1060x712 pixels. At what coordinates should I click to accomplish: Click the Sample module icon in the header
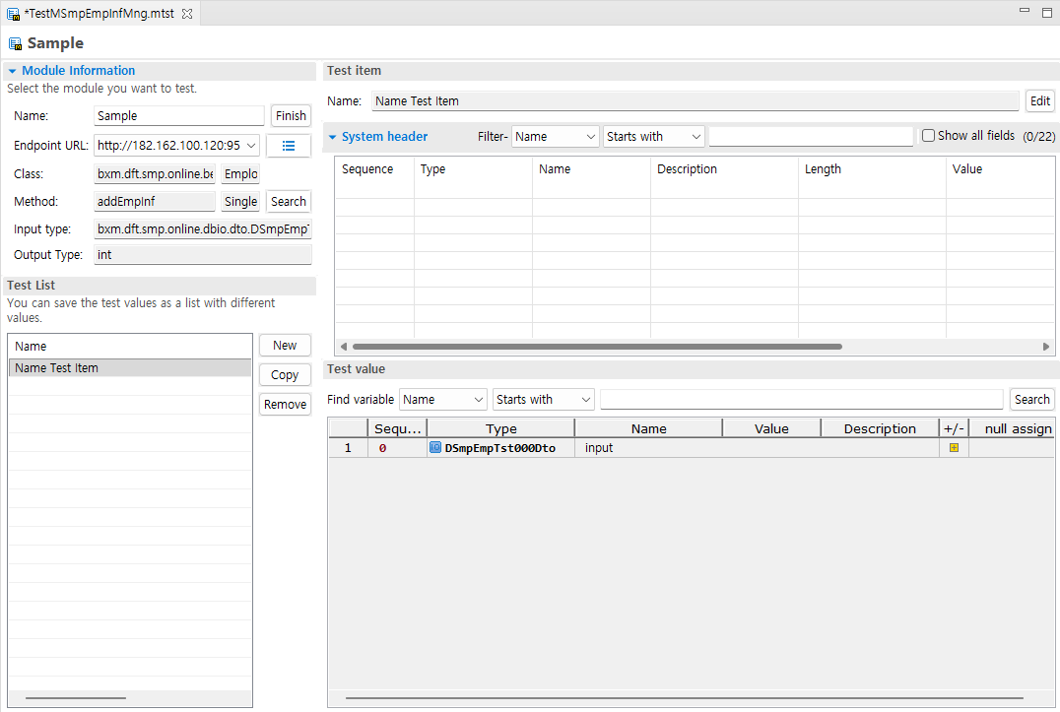(14, 44)
